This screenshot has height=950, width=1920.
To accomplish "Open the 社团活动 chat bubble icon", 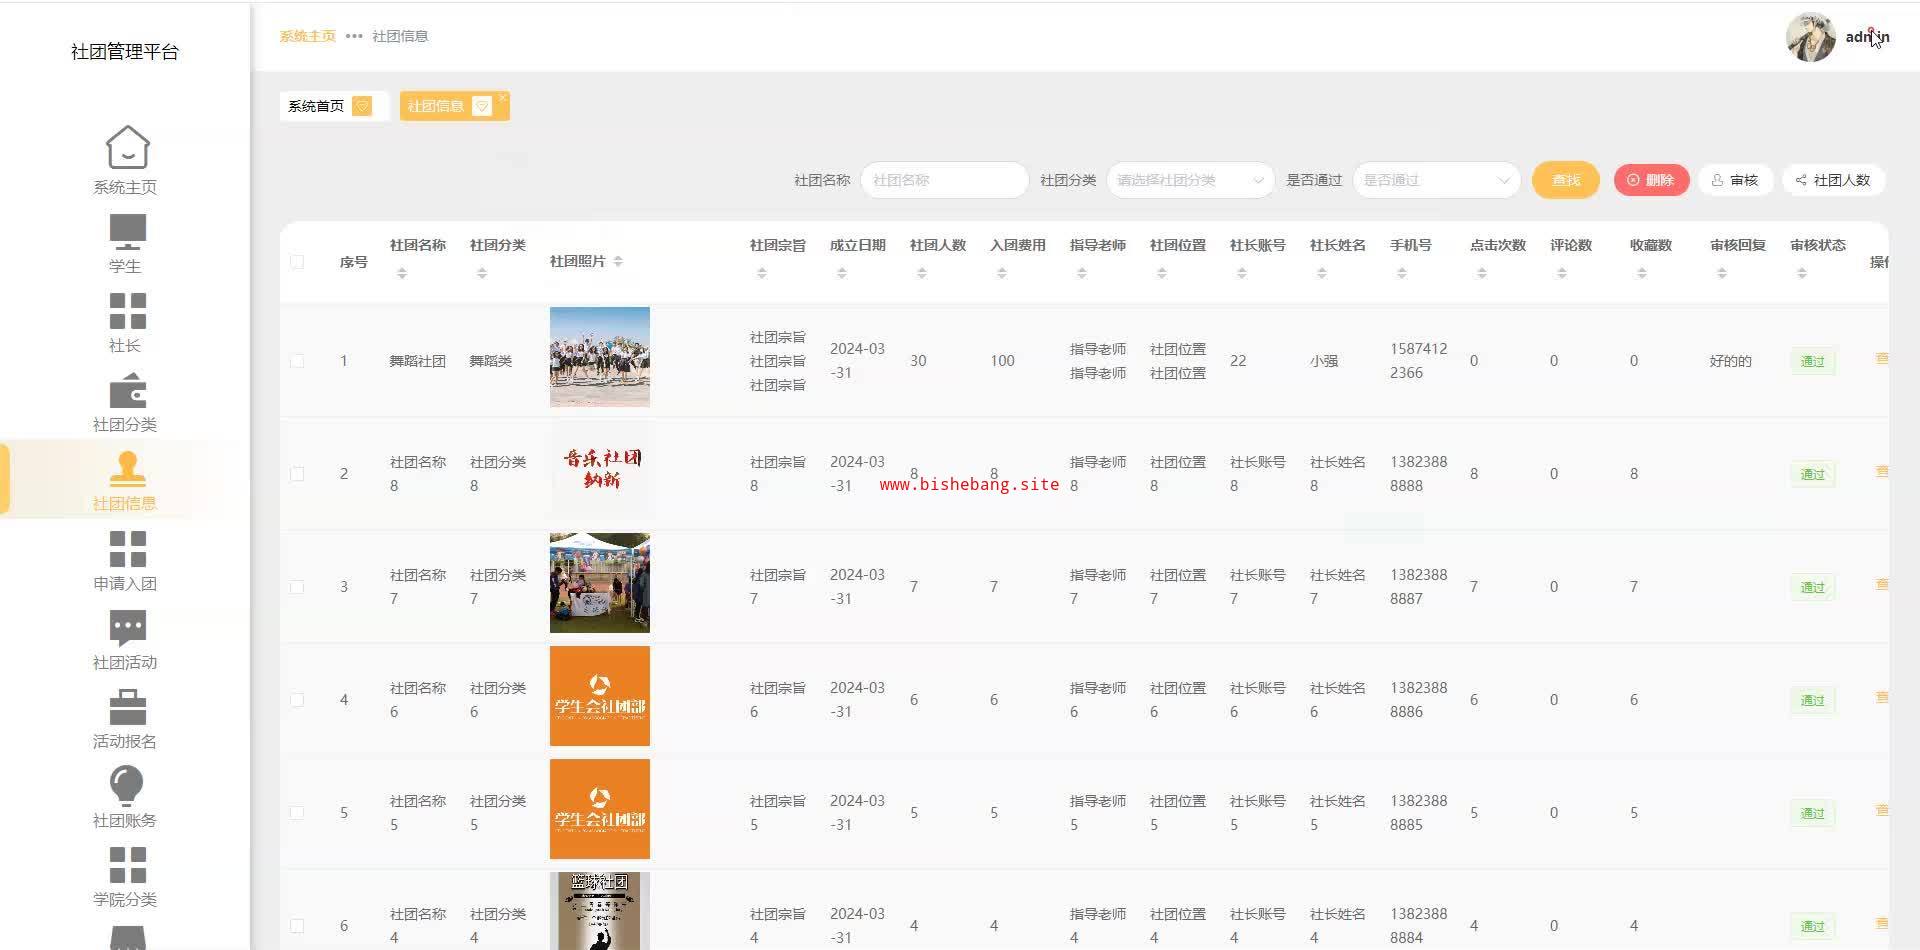I will coord(127,628).
